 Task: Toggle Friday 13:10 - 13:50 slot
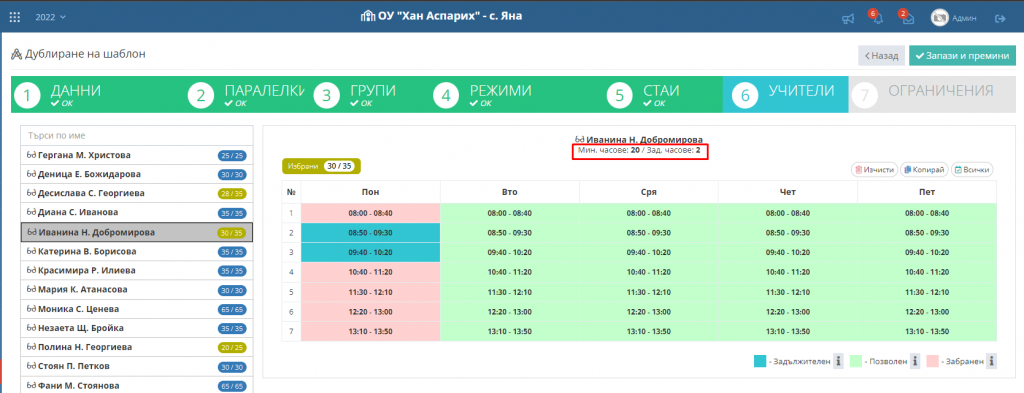927,332
